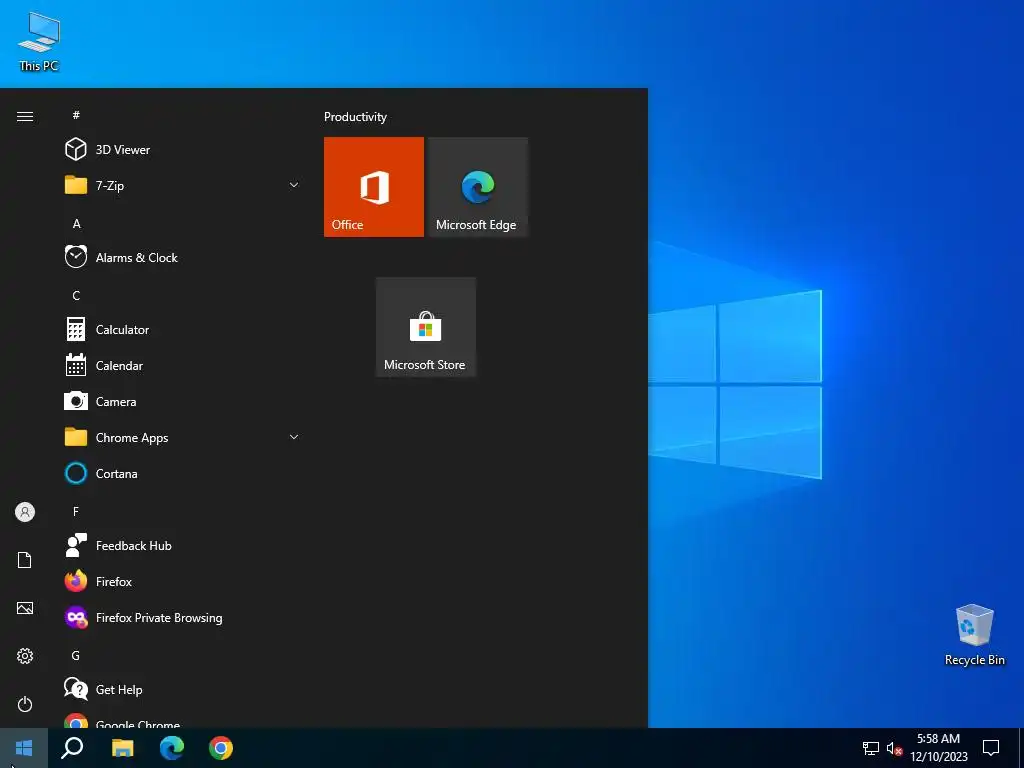This screenshot has height=768, width=1024.
Task: Expand the 7-Zip folder chevron
Action: (294, 185)
